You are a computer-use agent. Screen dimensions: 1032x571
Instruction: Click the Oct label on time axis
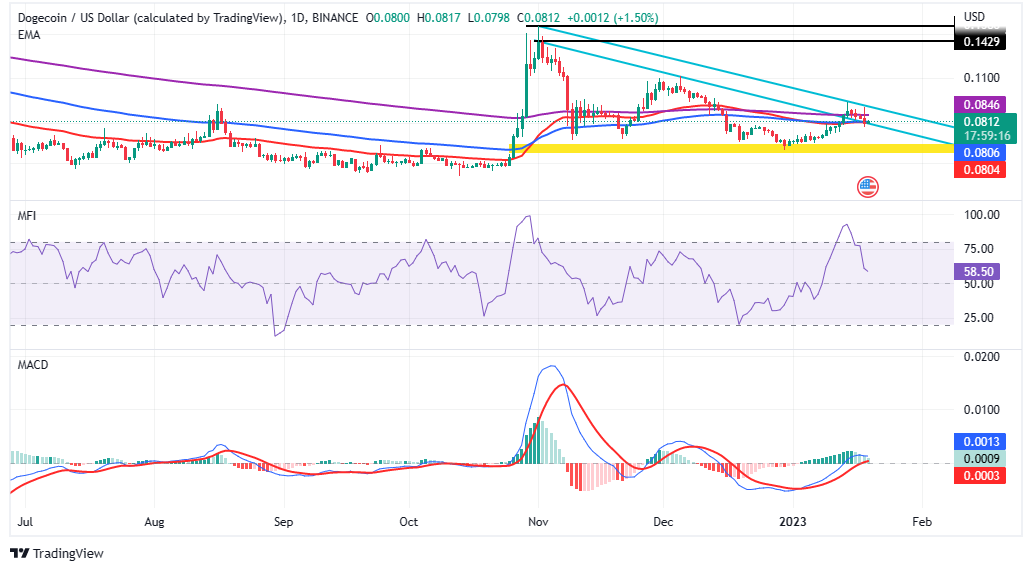coord(409,522)
